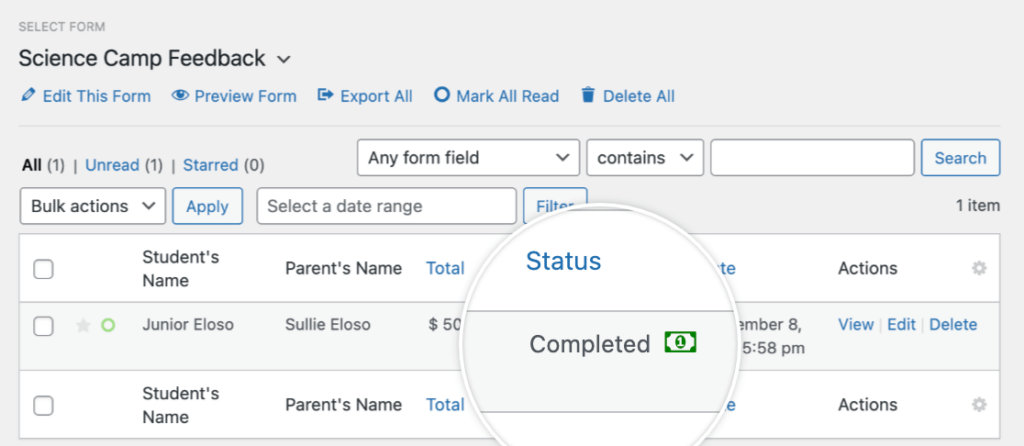The width and height of the screenshot is (1024, 446).
Task: Click the Select a date range field
Action: (x=386, y=206)
